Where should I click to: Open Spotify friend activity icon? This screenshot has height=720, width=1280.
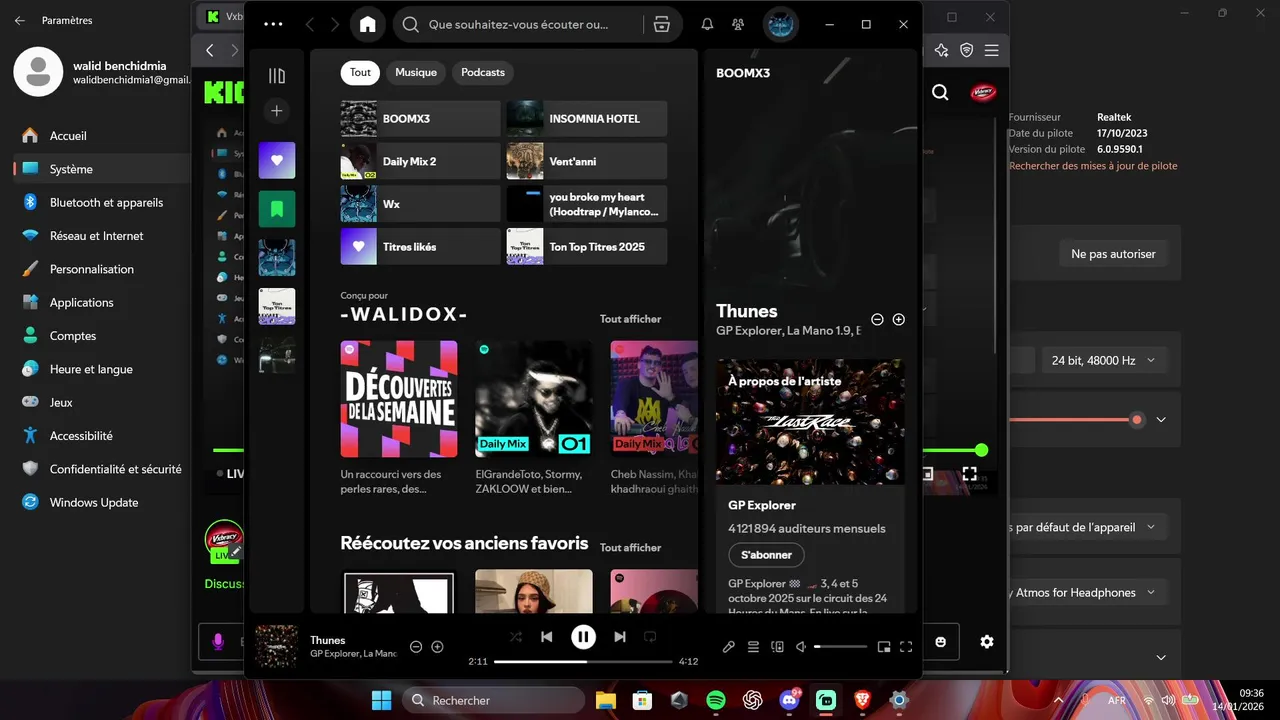[738, 24]
